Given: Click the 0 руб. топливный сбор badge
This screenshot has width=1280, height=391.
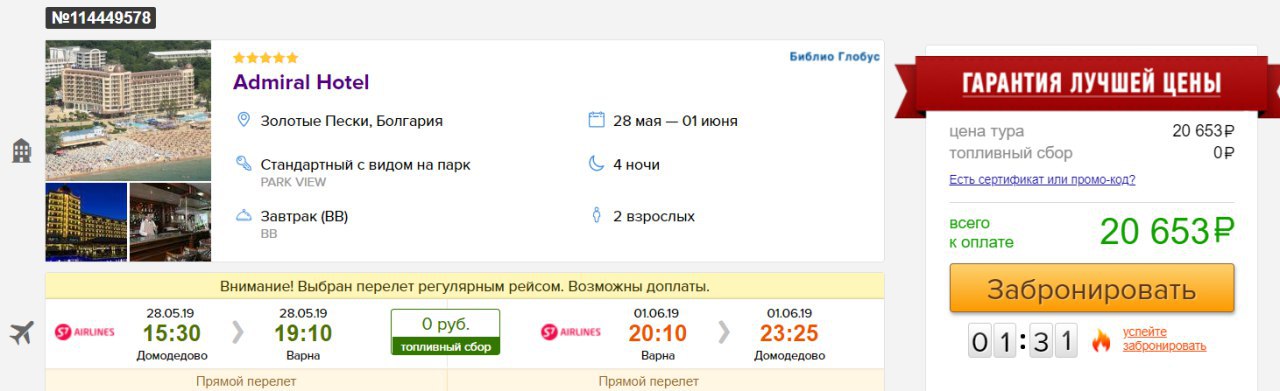Looking at the screenshot, I should 445,332.
